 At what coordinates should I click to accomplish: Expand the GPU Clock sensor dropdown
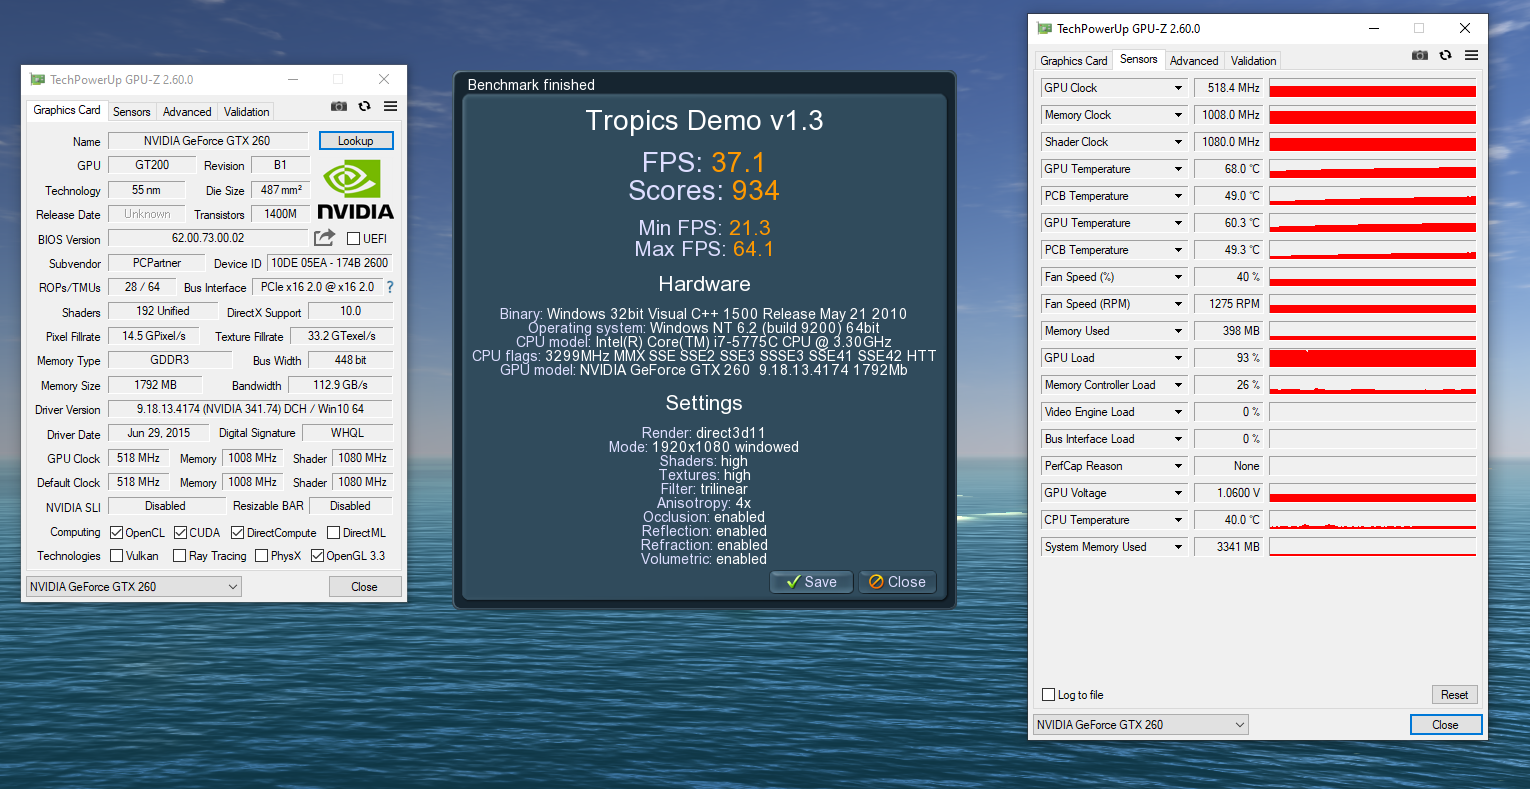tap(1178, 88)
